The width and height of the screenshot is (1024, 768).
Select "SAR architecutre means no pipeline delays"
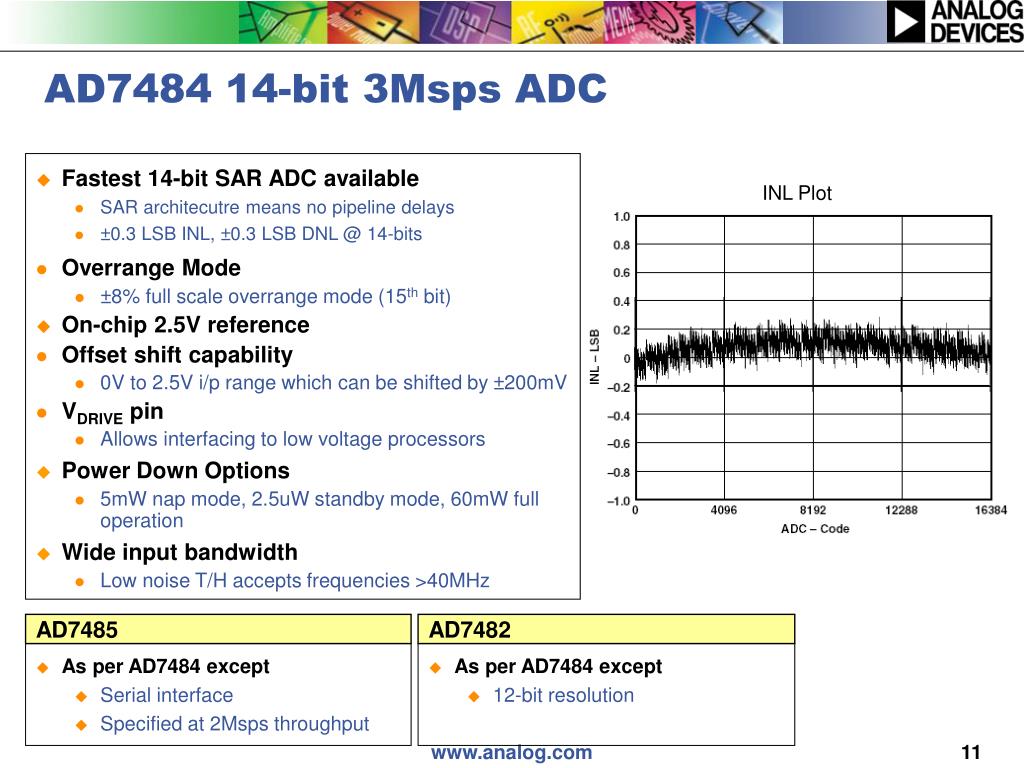tap(277, 208)
